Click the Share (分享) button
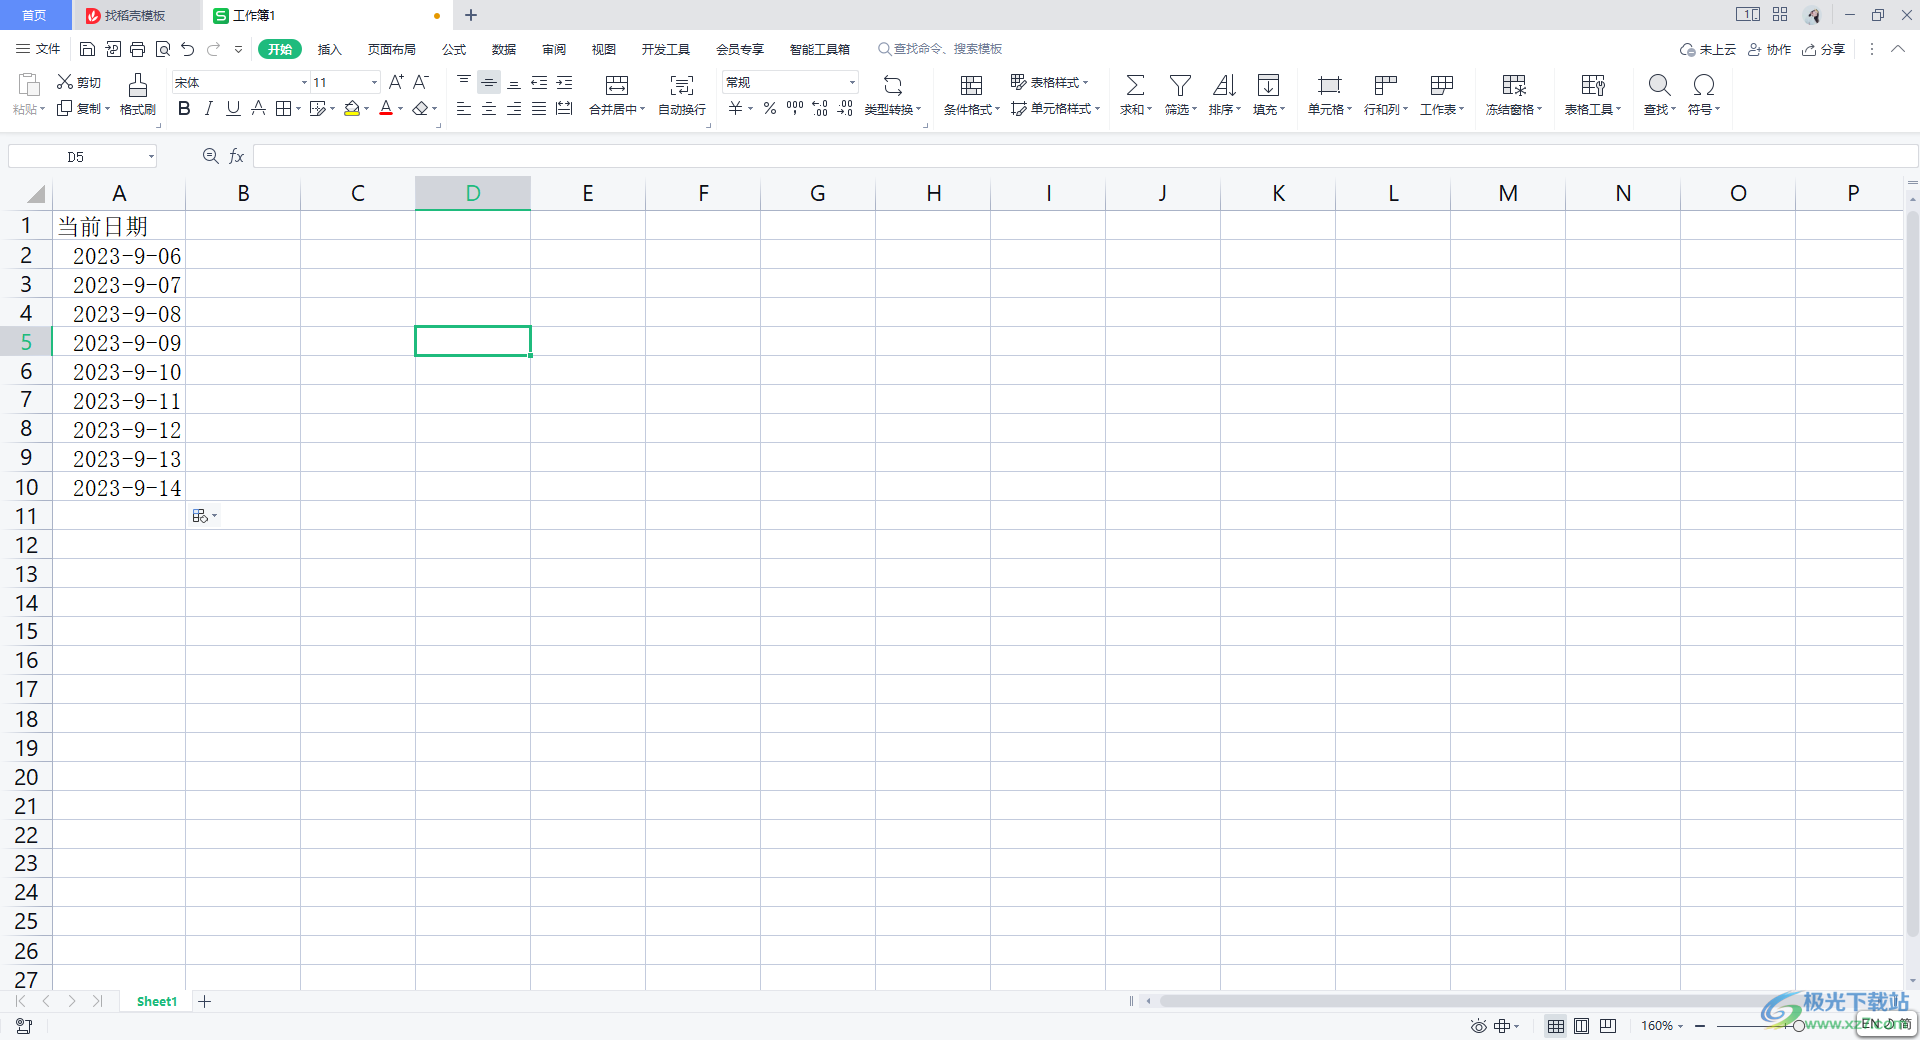This screenshot has width=1920, height=1040. click(1823, 49)
